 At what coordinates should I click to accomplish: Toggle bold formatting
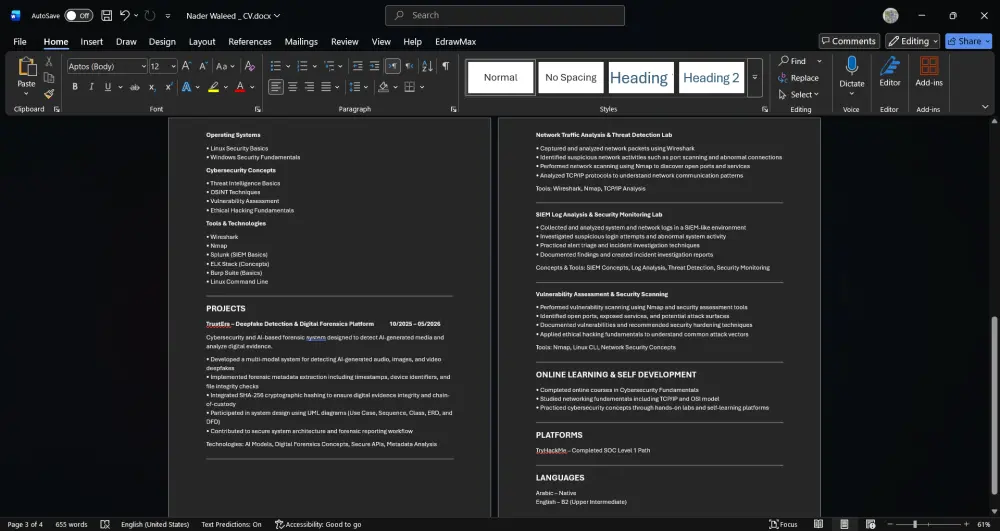click(75, 87)
